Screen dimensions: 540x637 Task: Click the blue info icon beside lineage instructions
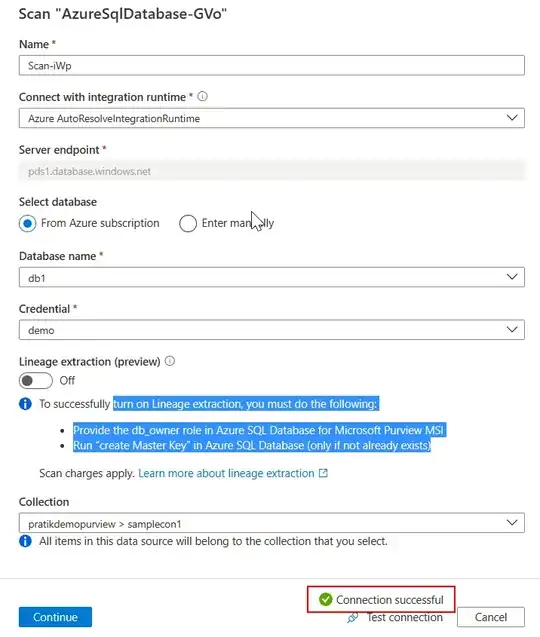click(x=25, y=404)
